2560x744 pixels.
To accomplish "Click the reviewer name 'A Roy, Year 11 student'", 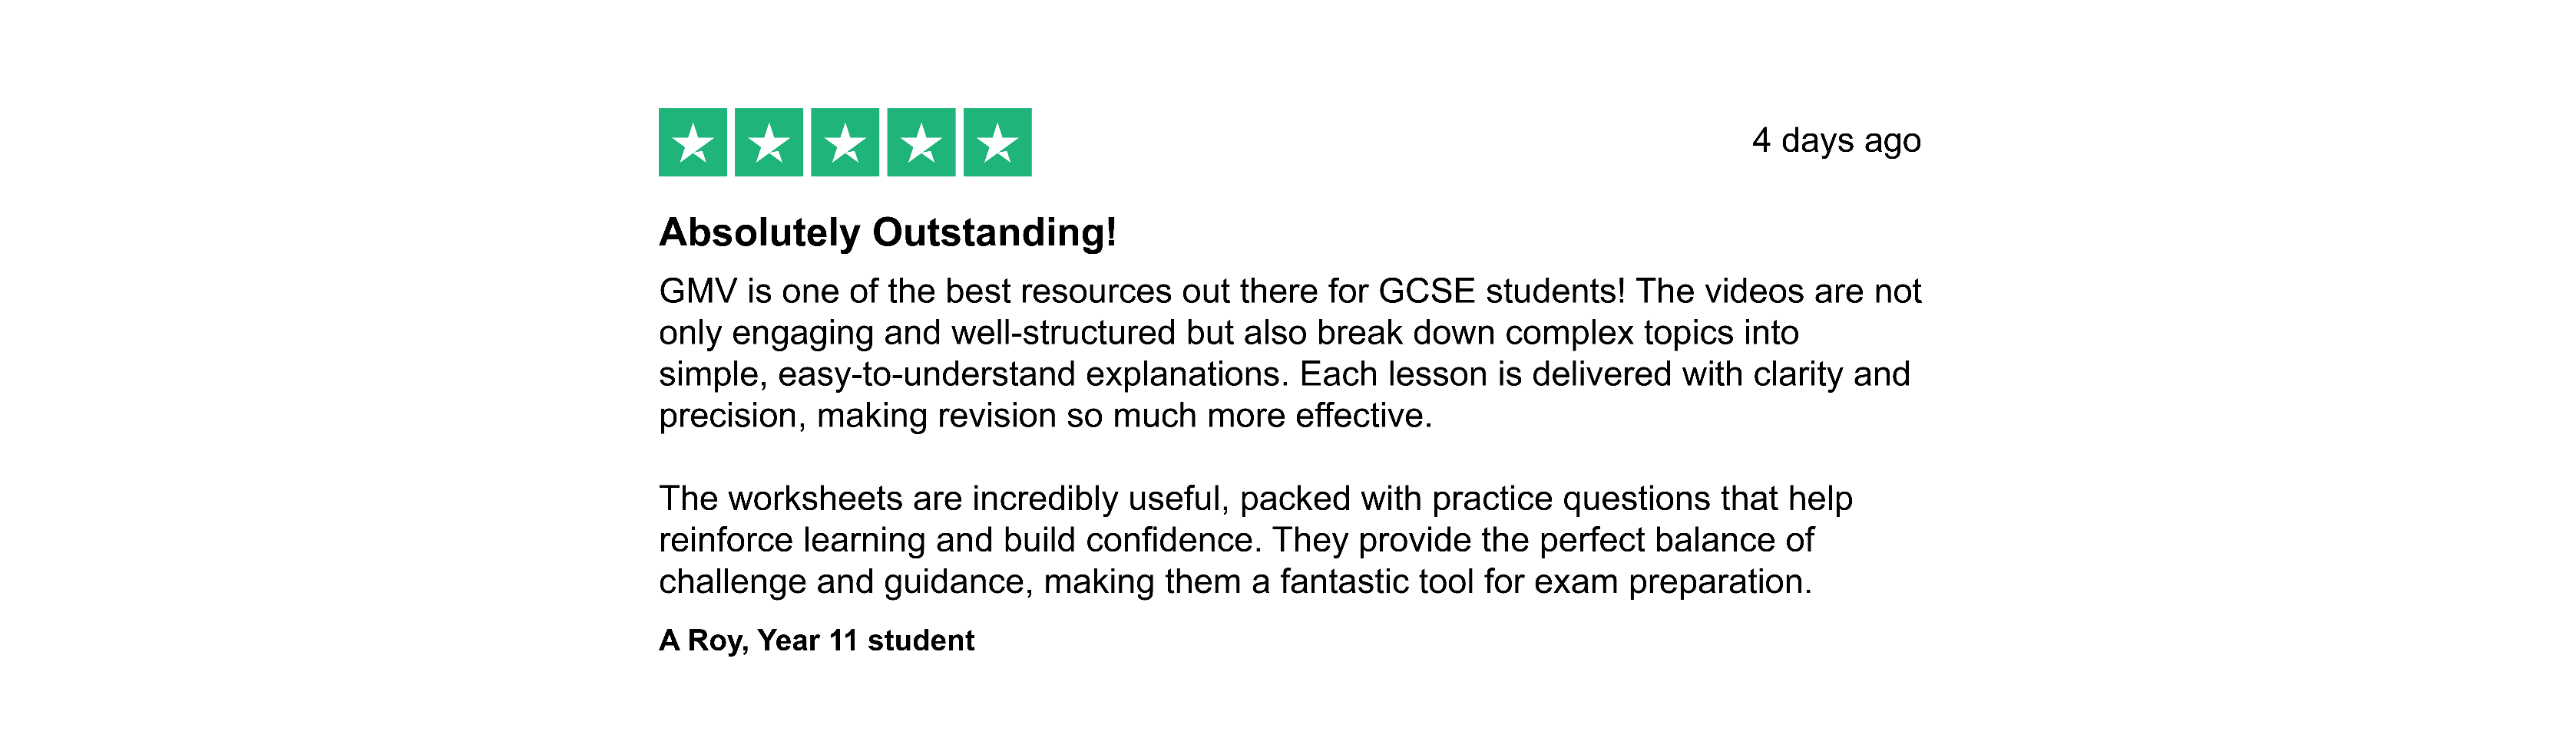I will pos(816,641).
